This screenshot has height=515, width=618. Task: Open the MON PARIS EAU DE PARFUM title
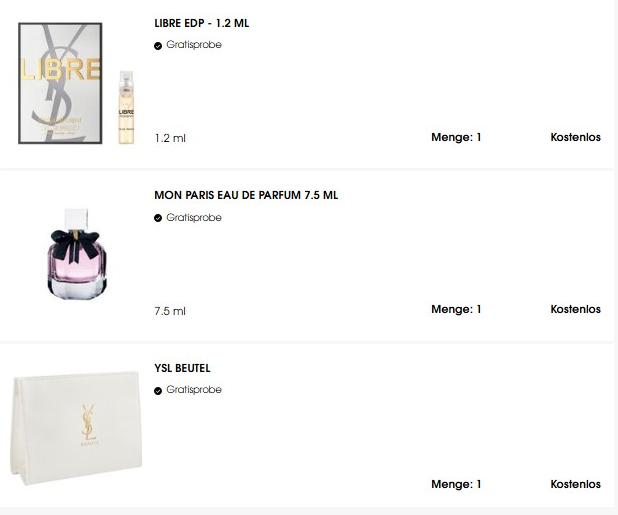(246, 195)
